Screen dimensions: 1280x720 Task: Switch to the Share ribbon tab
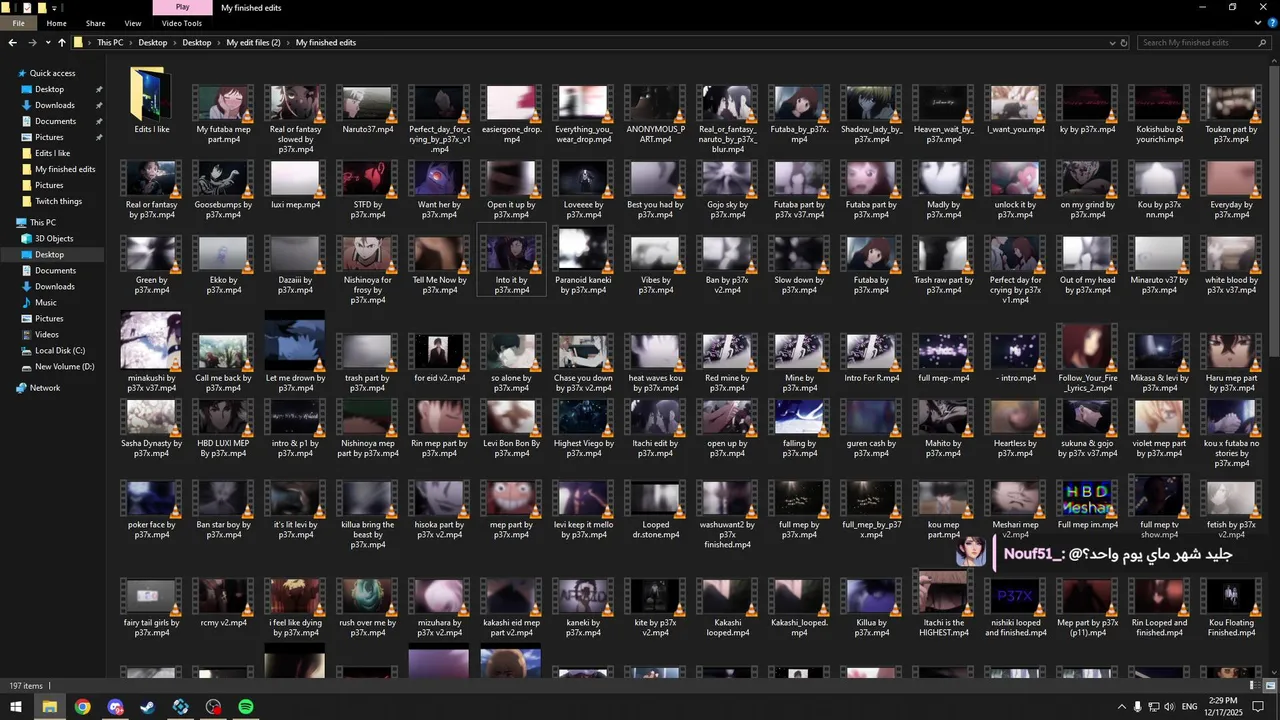[x=95, y=23]
